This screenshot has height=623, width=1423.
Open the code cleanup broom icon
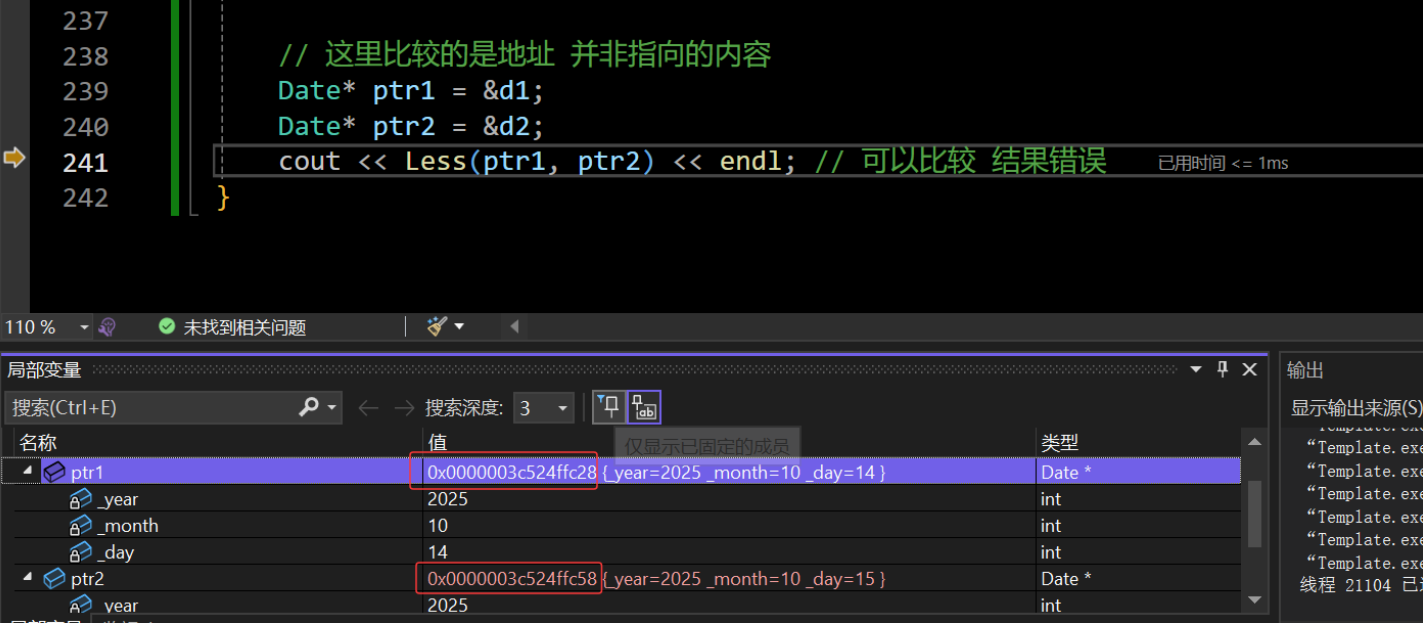tap(437, 326)
